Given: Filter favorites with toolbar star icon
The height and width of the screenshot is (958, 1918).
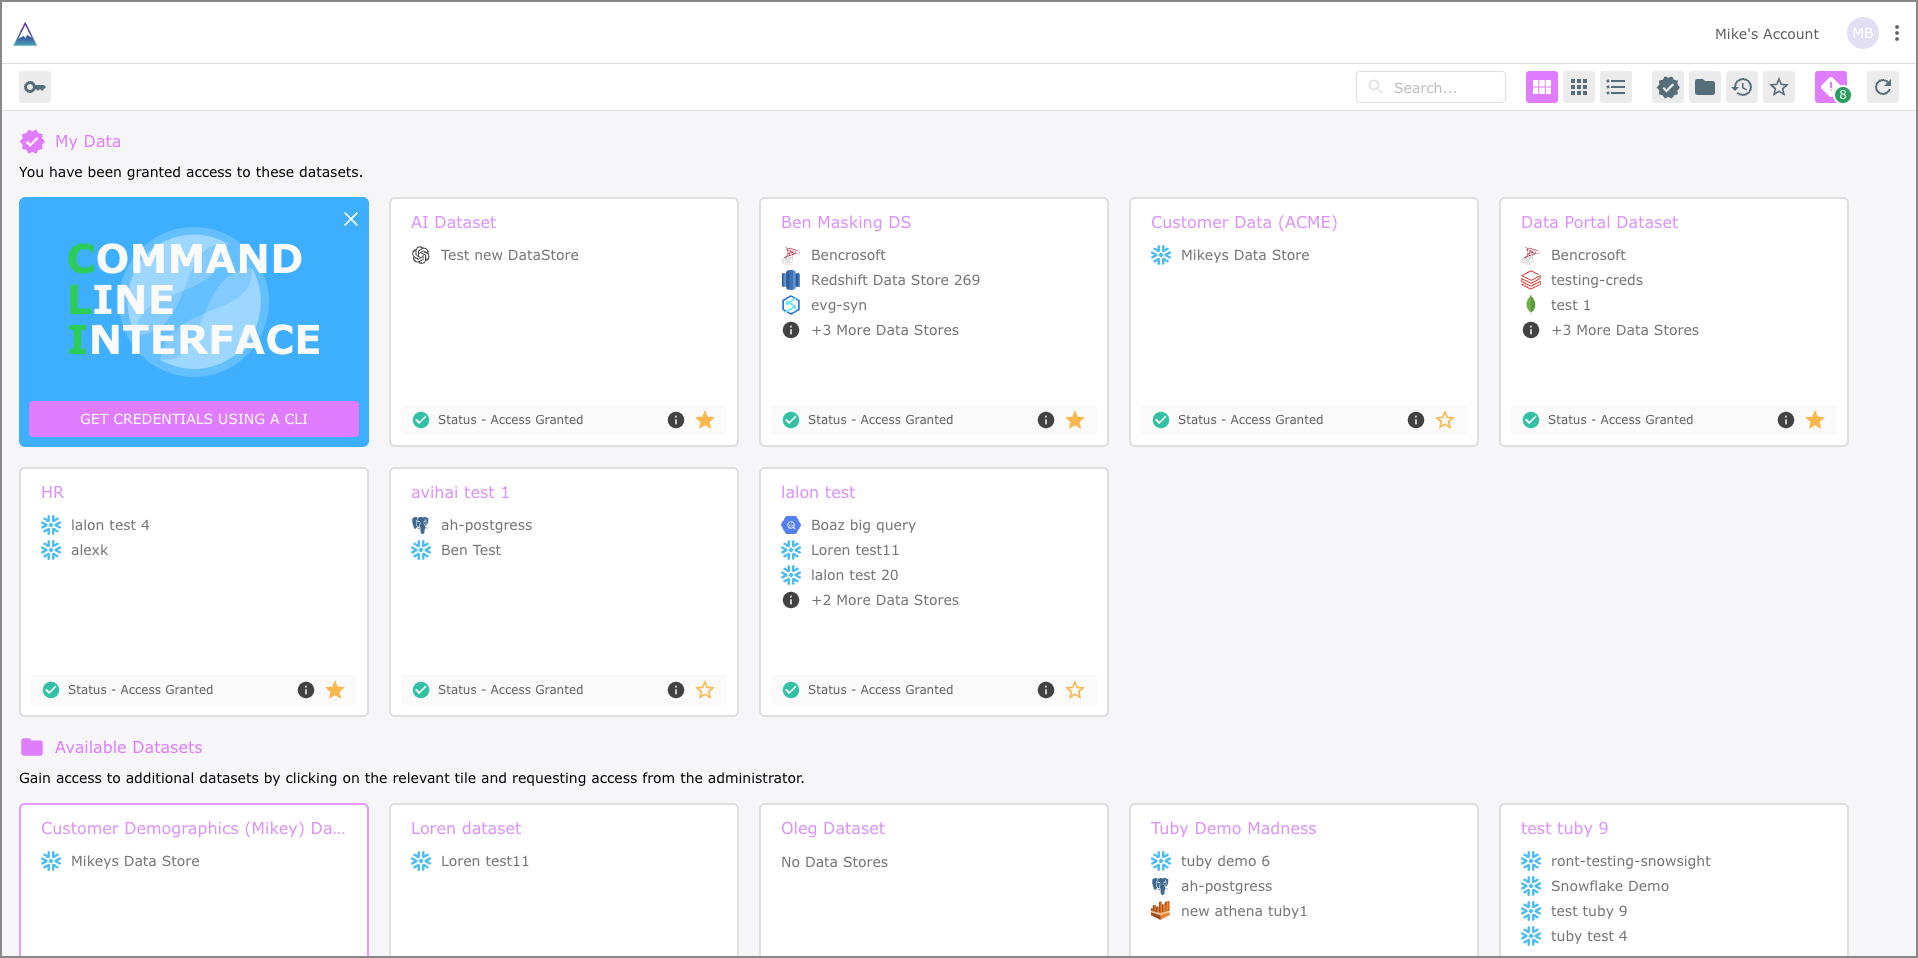Looking at the screenshot, I should 1779,87.
